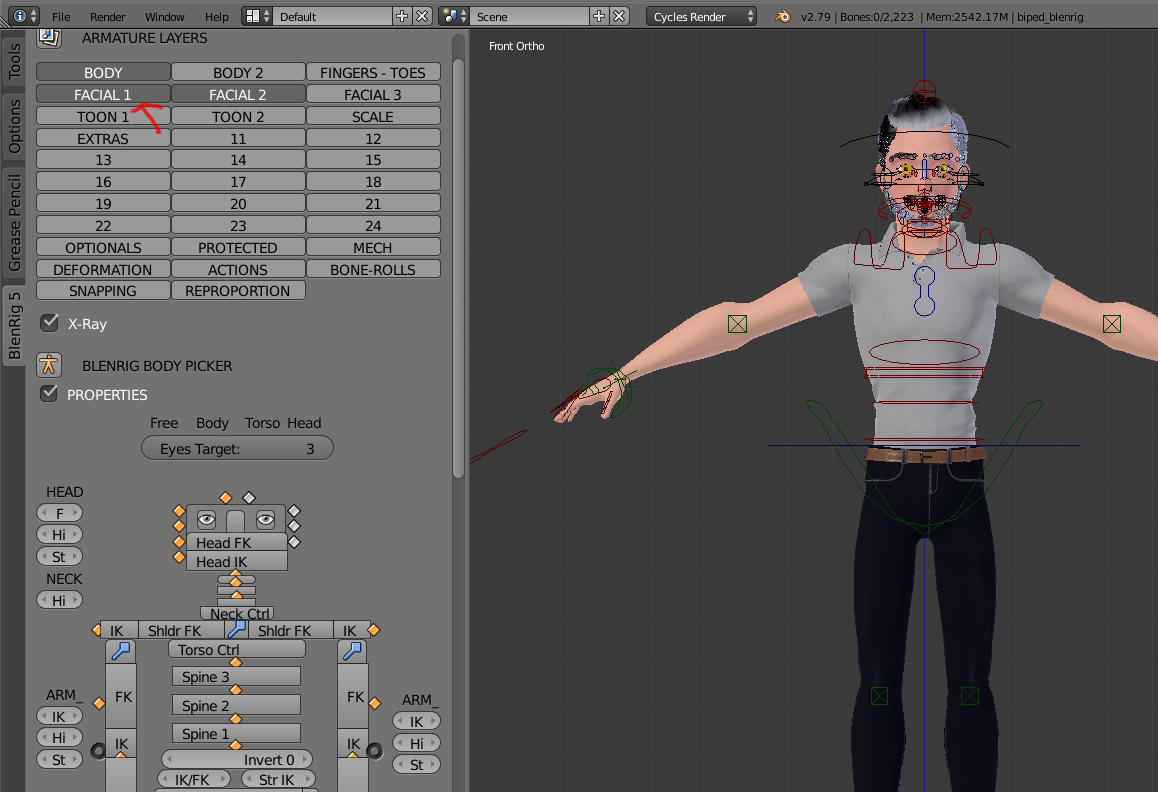Click the orange diamond left of left IK
The width and height of the screenshot is (1158, 792).
point(96,629)
